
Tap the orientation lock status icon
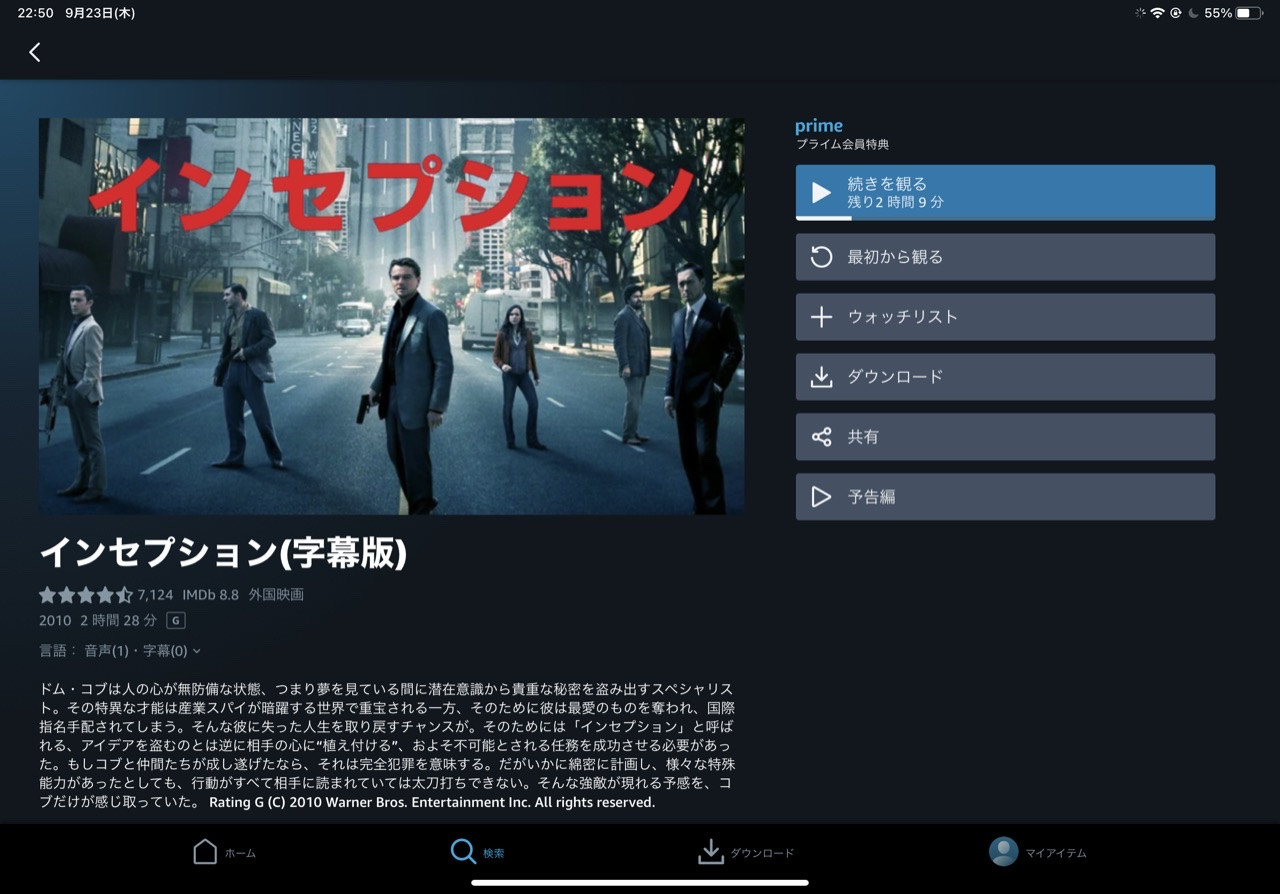click(x=1176, y=13)
